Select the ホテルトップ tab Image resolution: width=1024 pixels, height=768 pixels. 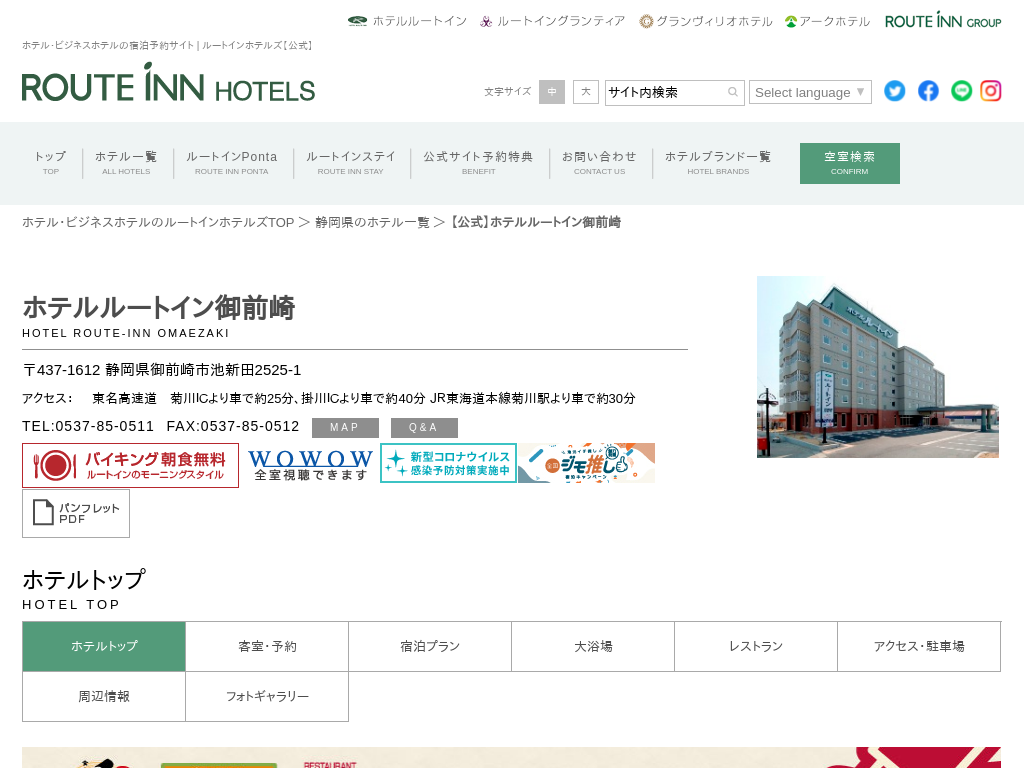[x=104, y=647]
